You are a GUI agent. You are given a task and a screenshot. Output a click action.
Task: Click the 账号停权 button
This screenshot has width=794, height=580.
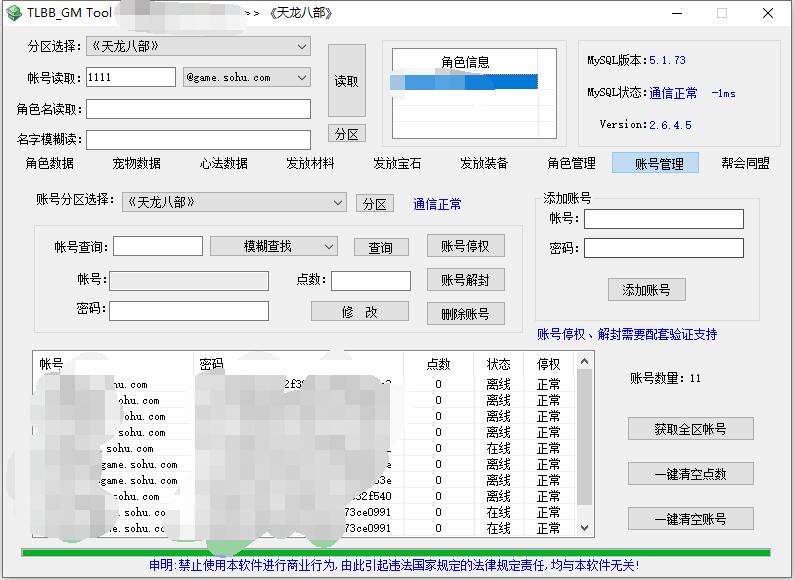(465, 246)
